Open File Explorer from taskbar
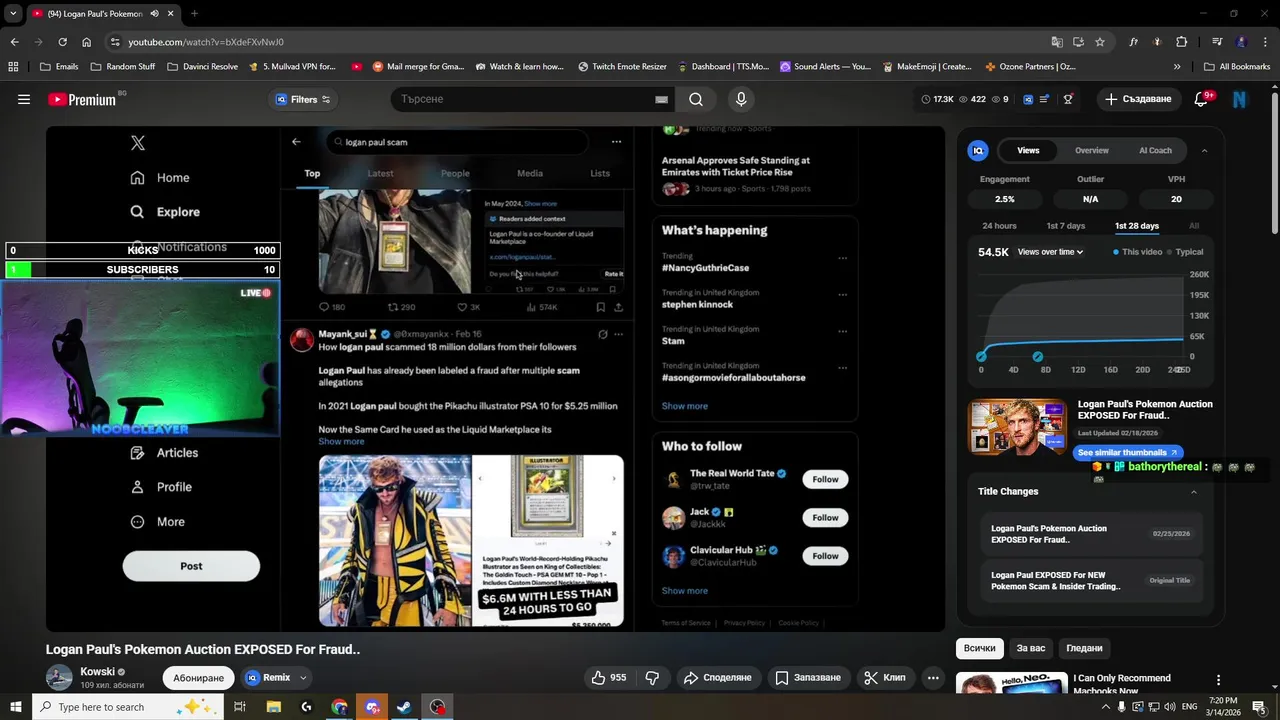The height and width of the screenshot is (720, 1280). (273, 707)
